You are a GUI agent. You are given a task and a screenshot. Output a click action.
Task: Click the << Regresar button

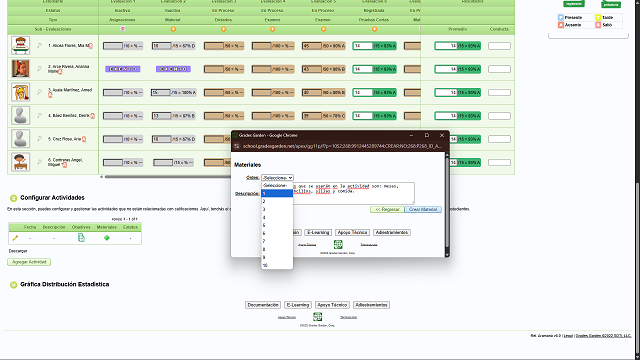[x=387, y=209]
